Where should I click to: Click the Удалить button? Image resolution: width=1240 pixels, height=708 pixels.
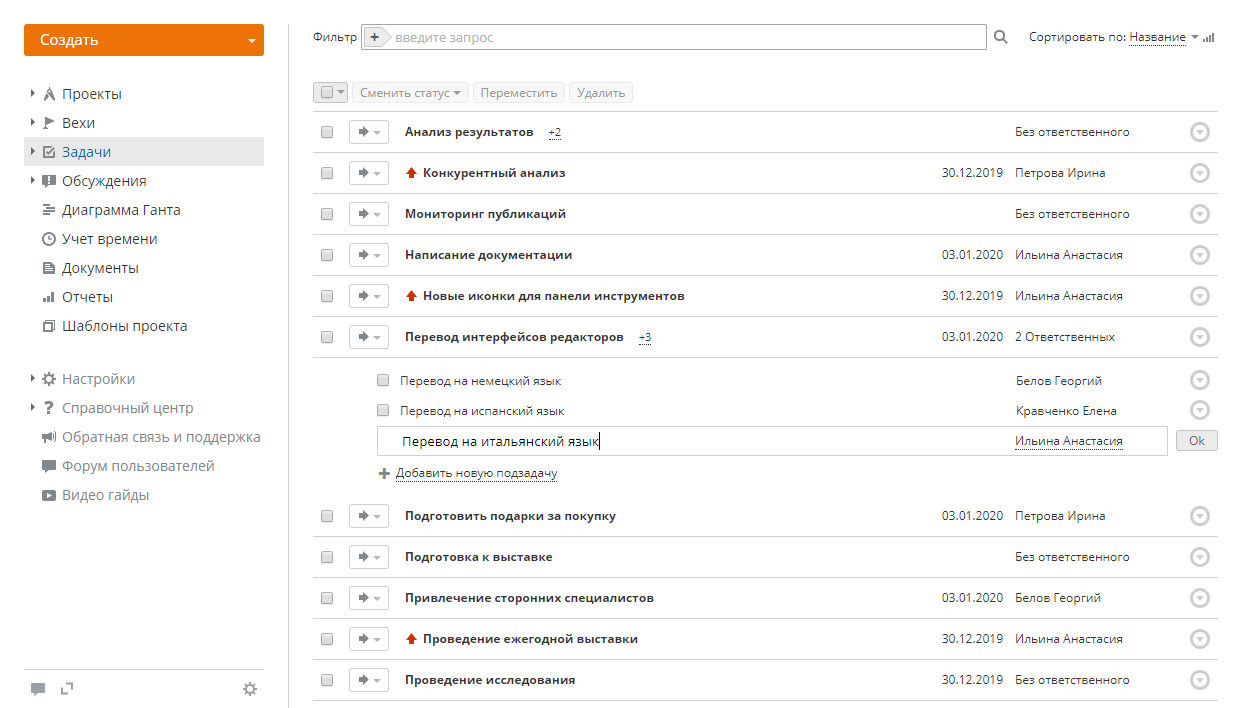pyautogui.click(x=601, y=93)
